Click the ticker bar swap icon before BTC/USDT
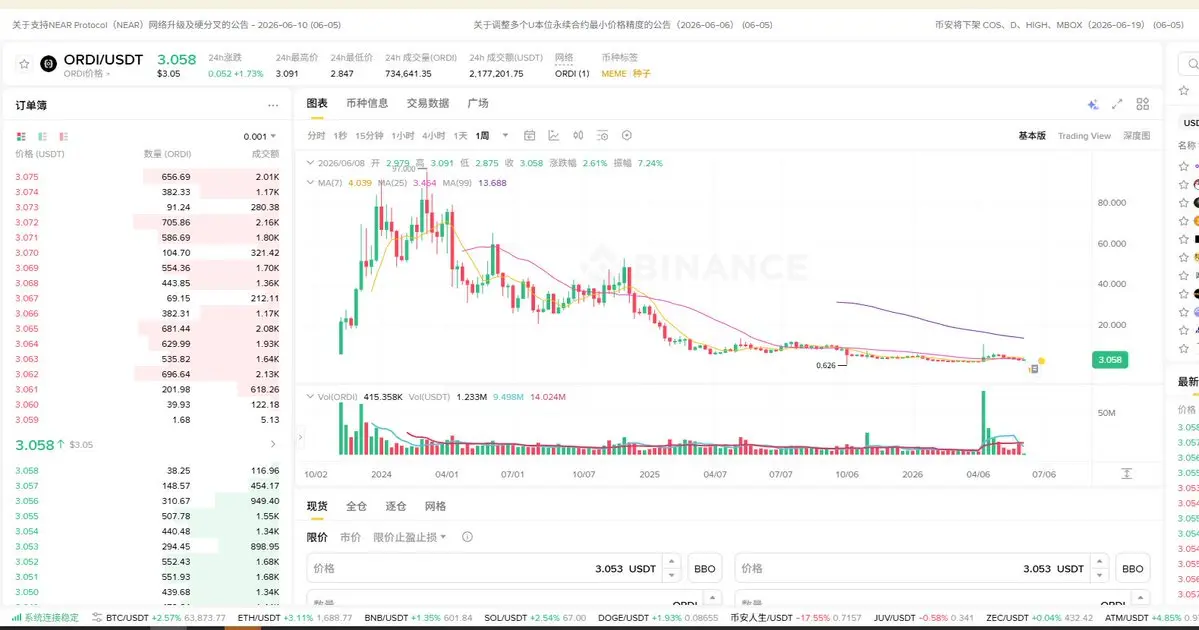 pyautogui.click(x=96, y=618)
